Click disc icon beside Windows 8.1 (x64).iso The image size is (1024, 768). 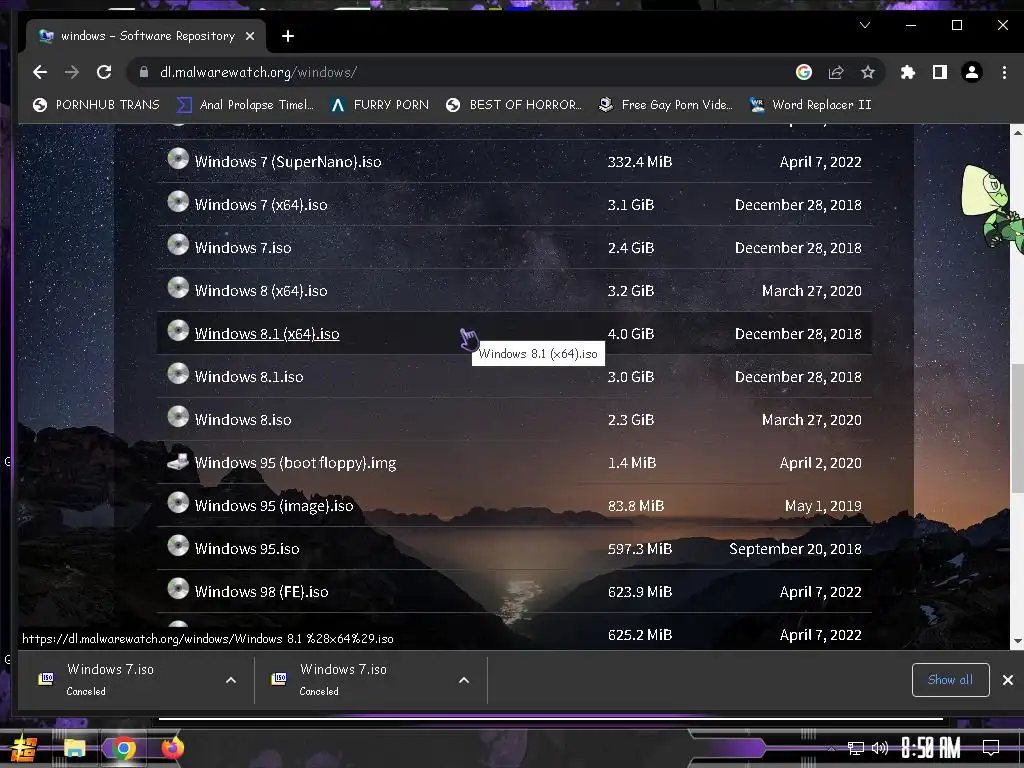coord(178,331)
